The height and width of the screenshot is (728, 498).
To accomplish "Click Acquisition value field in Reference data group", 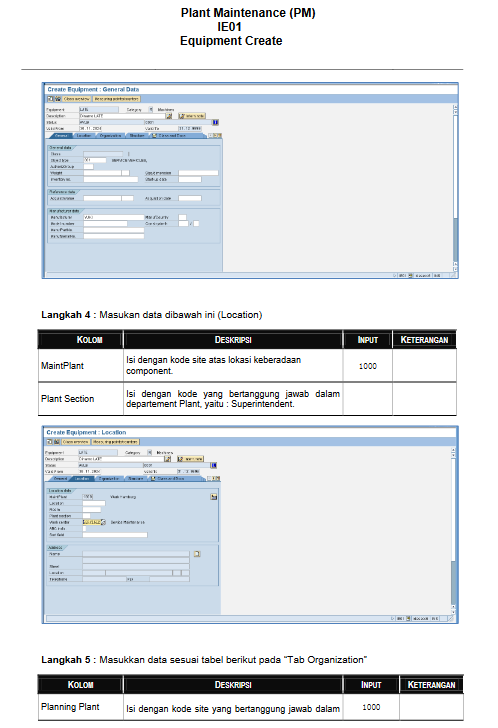I will point(102,198).
